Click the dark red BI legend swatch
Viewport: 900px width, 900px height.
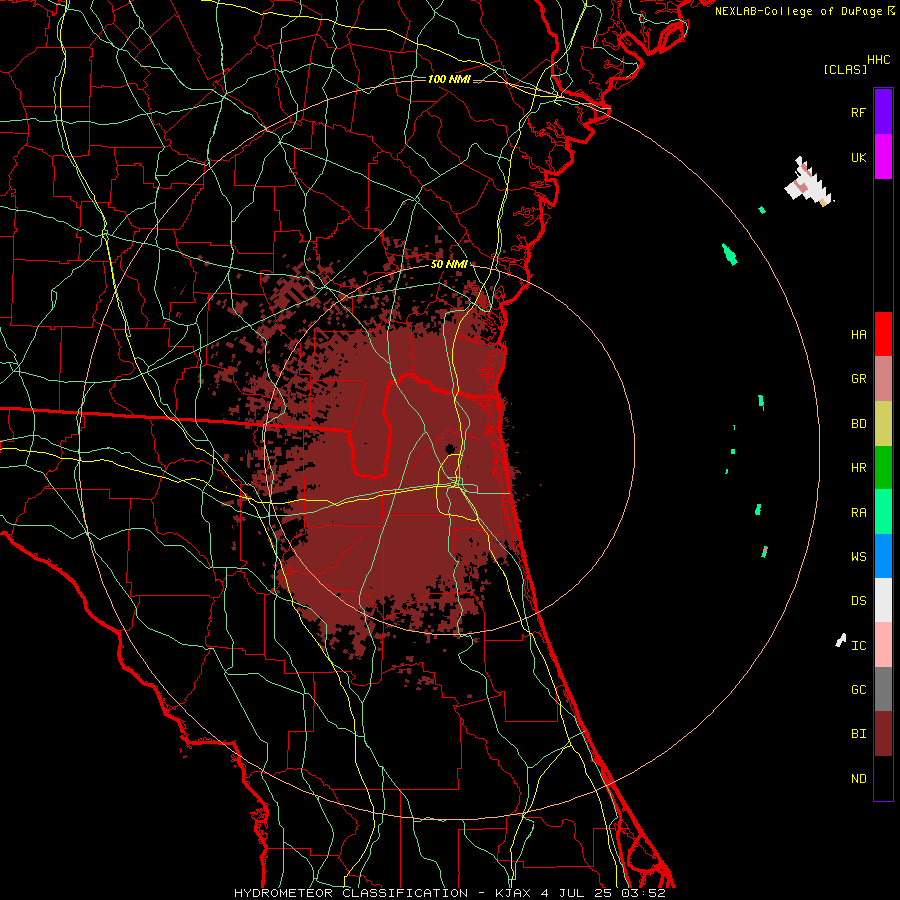coord(883,734)
